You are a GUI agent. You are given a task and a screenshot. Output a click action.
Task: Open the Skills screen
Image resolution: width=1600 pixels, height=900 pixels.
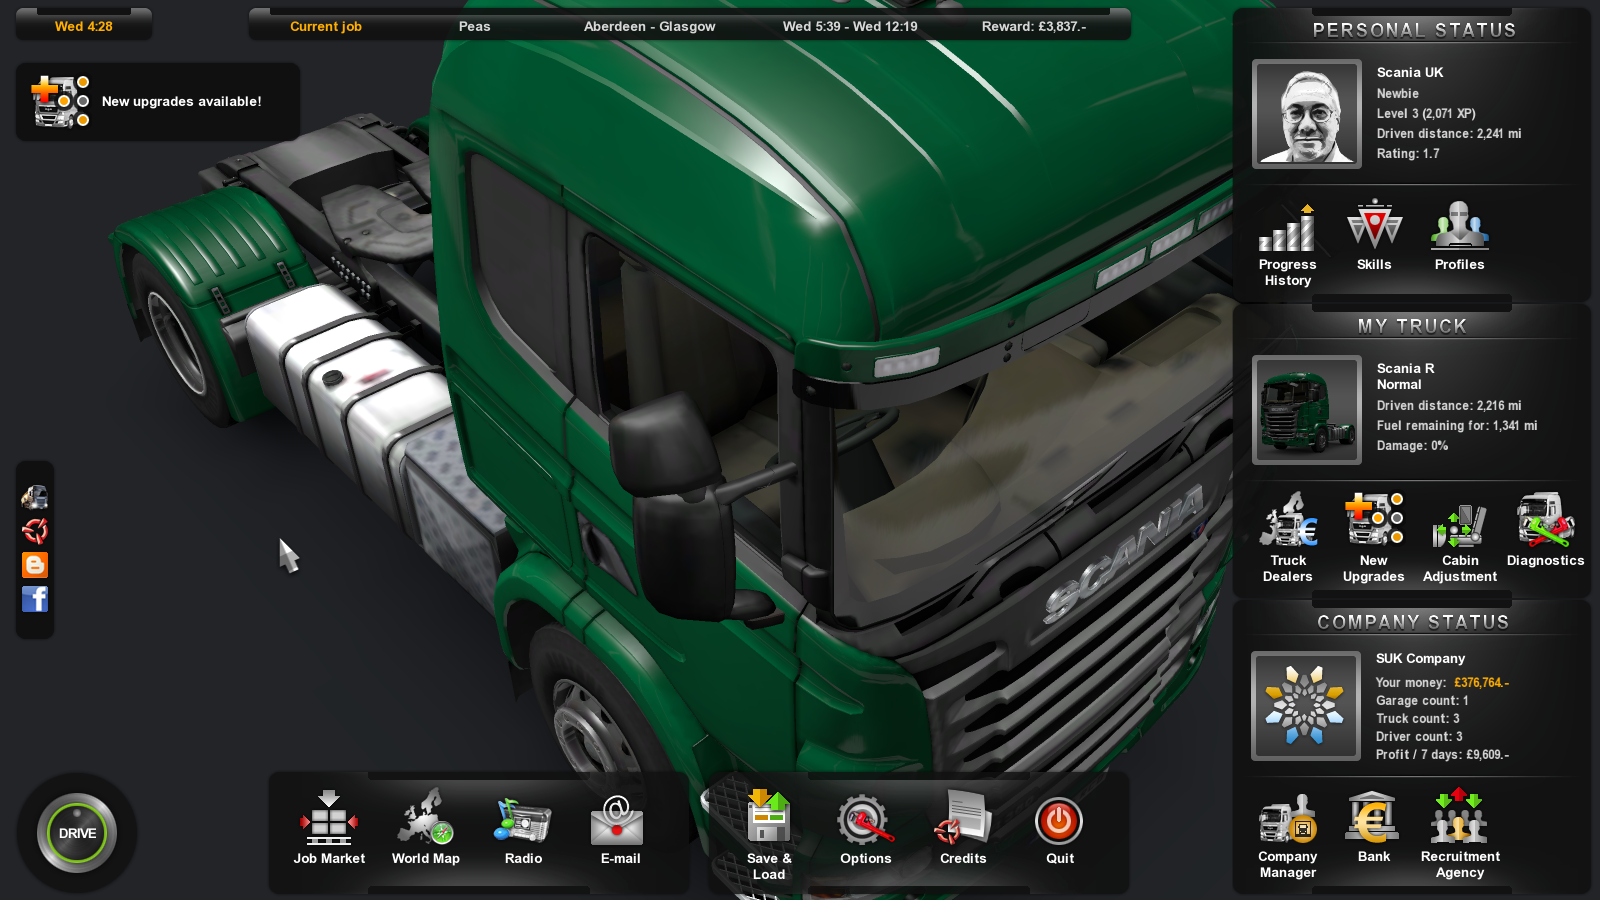point(1374,235)
